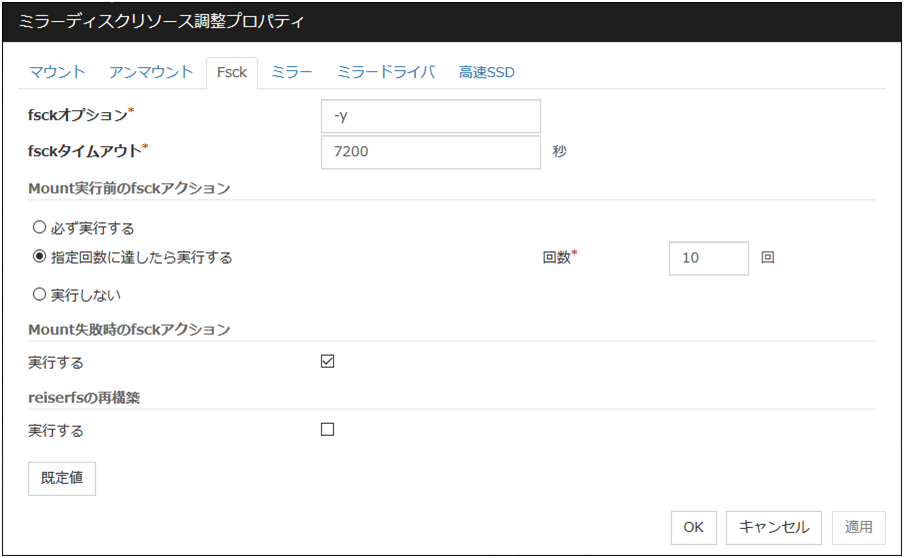Click the OK button
The width and height of the screenshot is (904, 558).
693,527
